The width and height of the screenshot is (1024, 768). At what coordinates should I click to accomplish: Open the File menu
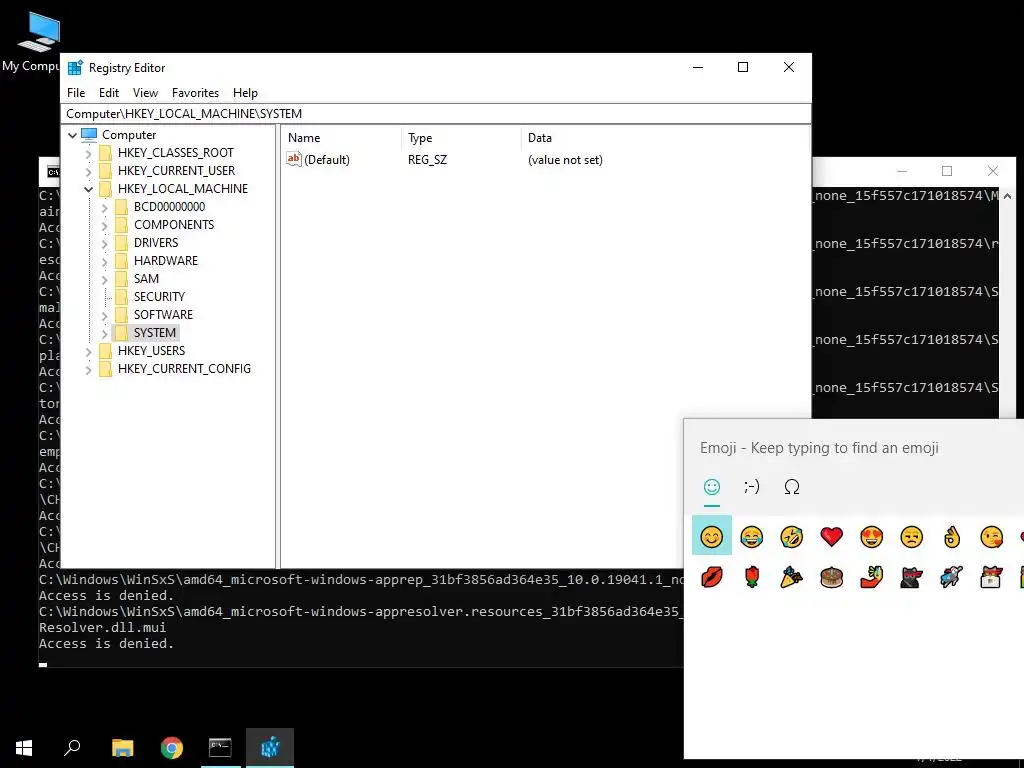coord(76,93)
